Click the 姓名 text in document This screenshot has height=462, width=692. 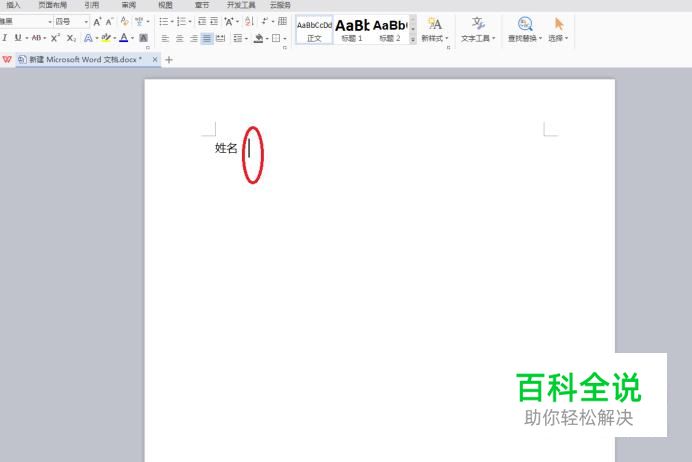click(x=226, y=148)
